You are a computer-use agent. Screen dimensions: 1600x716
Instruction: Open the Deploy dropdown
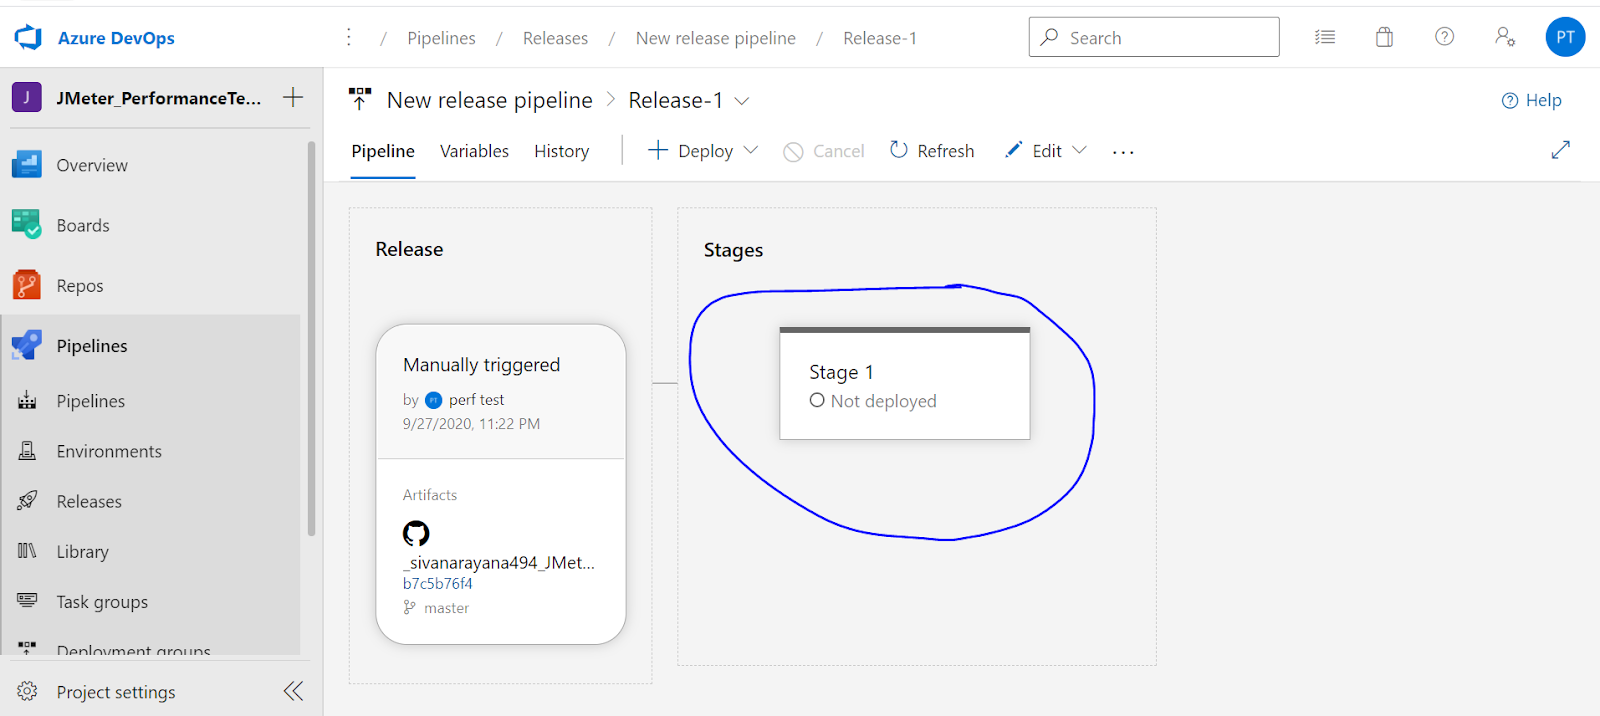click(703, 151)
